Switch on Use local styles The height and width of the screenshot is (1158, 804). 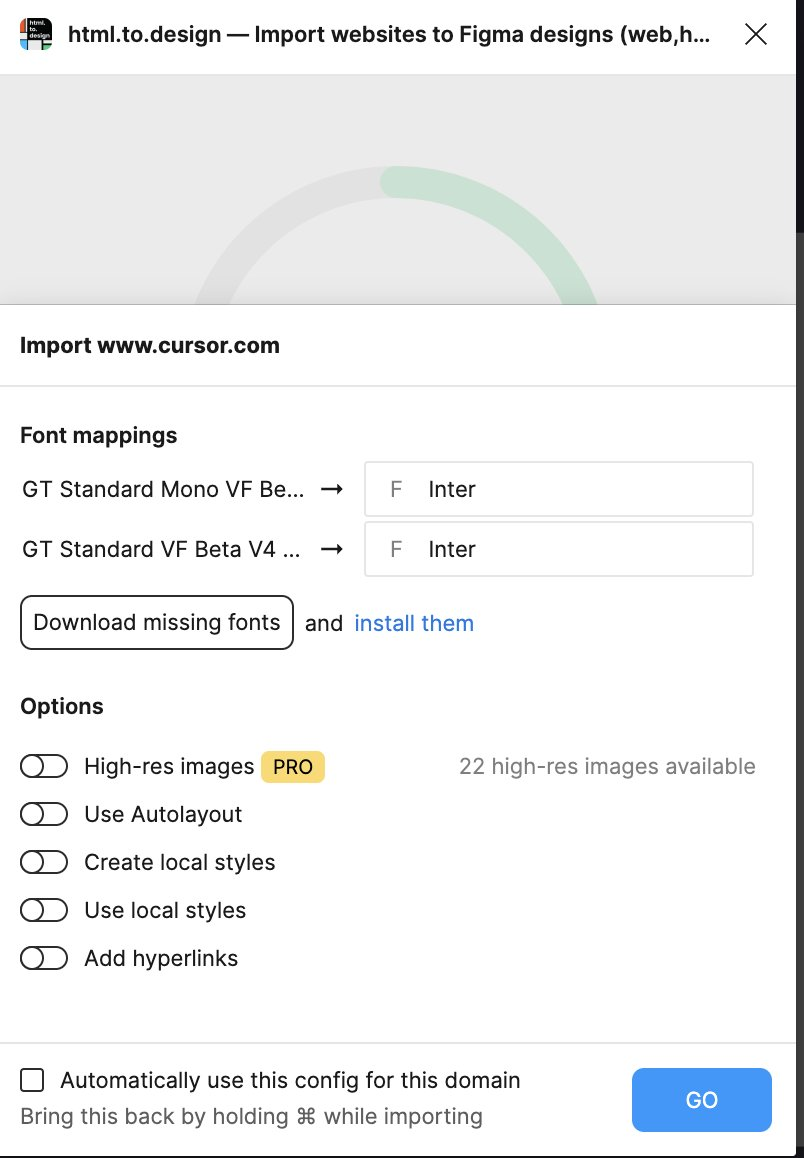(x=44, y=911)
